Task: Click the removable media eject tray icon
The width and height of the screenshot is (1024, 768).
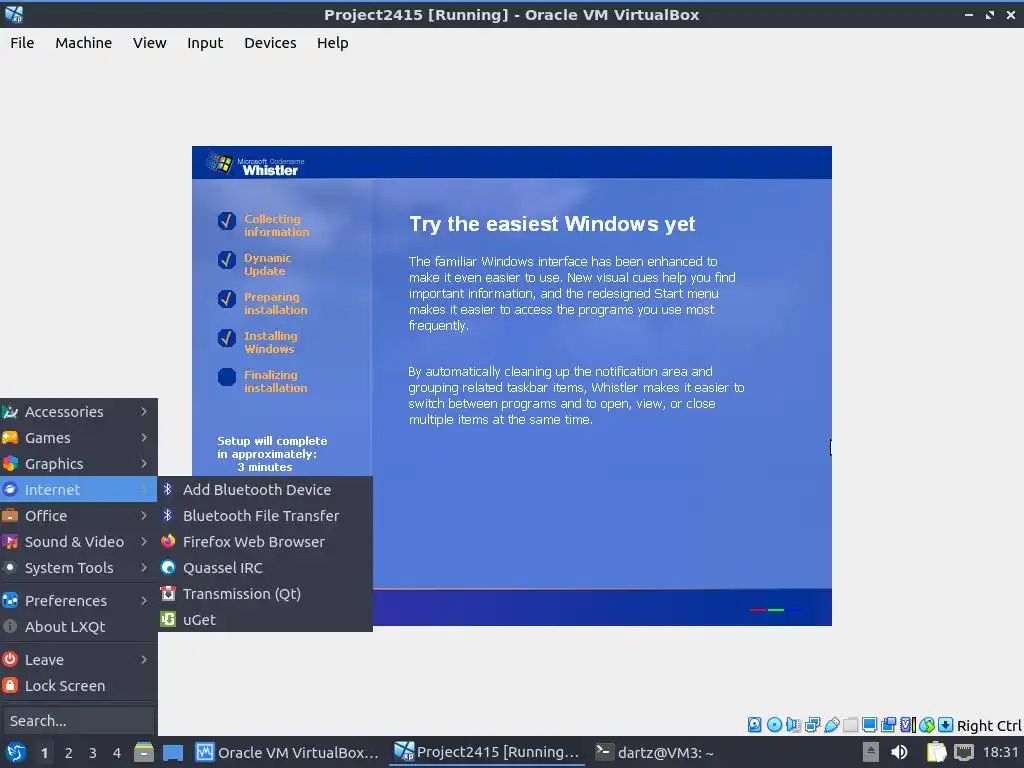Action: (x=871, y=753)
